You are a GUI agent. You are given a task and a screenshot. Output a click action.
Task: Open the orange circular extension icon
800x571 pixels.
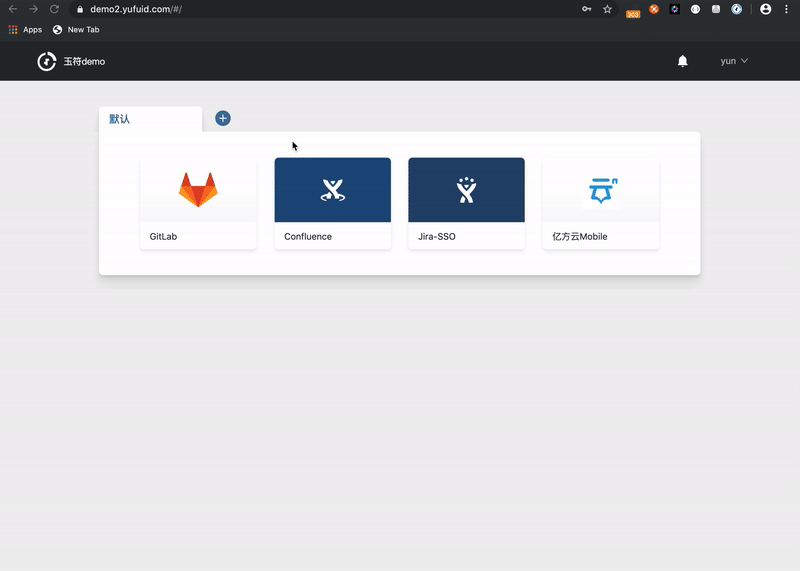click(x=654, y=9)
